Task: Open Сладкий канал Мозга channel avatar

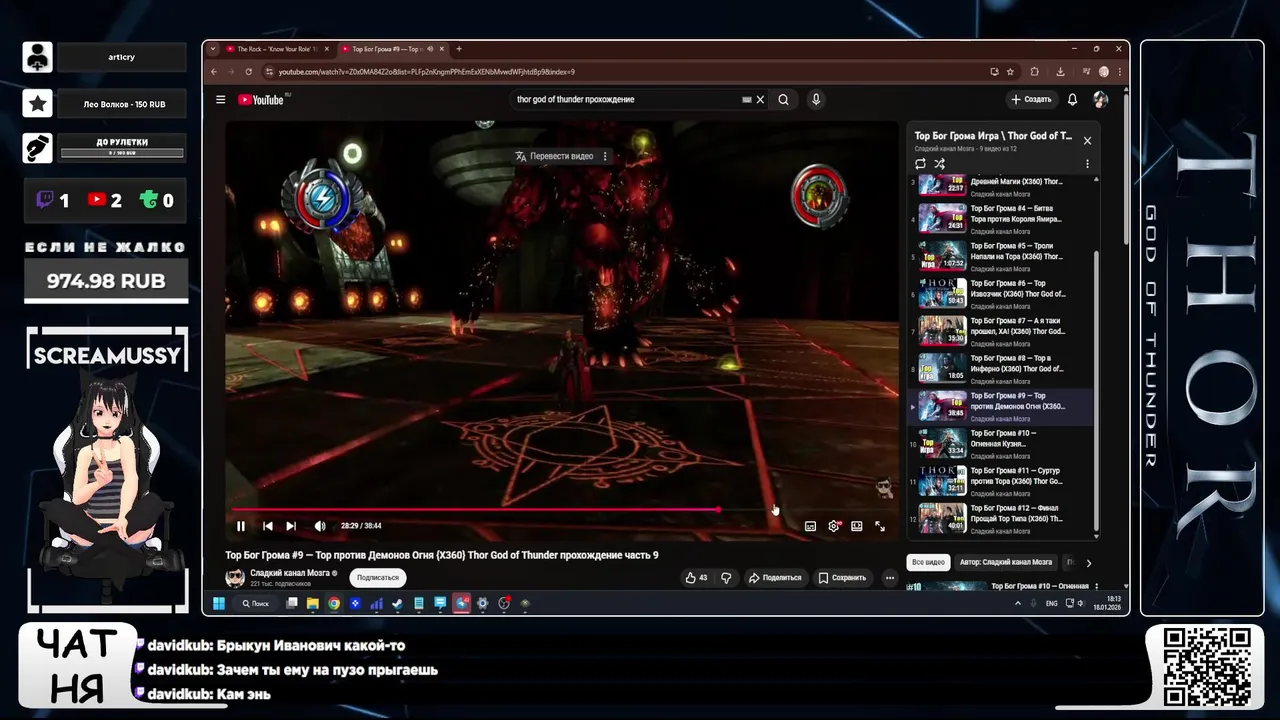Action: (235, 578)
